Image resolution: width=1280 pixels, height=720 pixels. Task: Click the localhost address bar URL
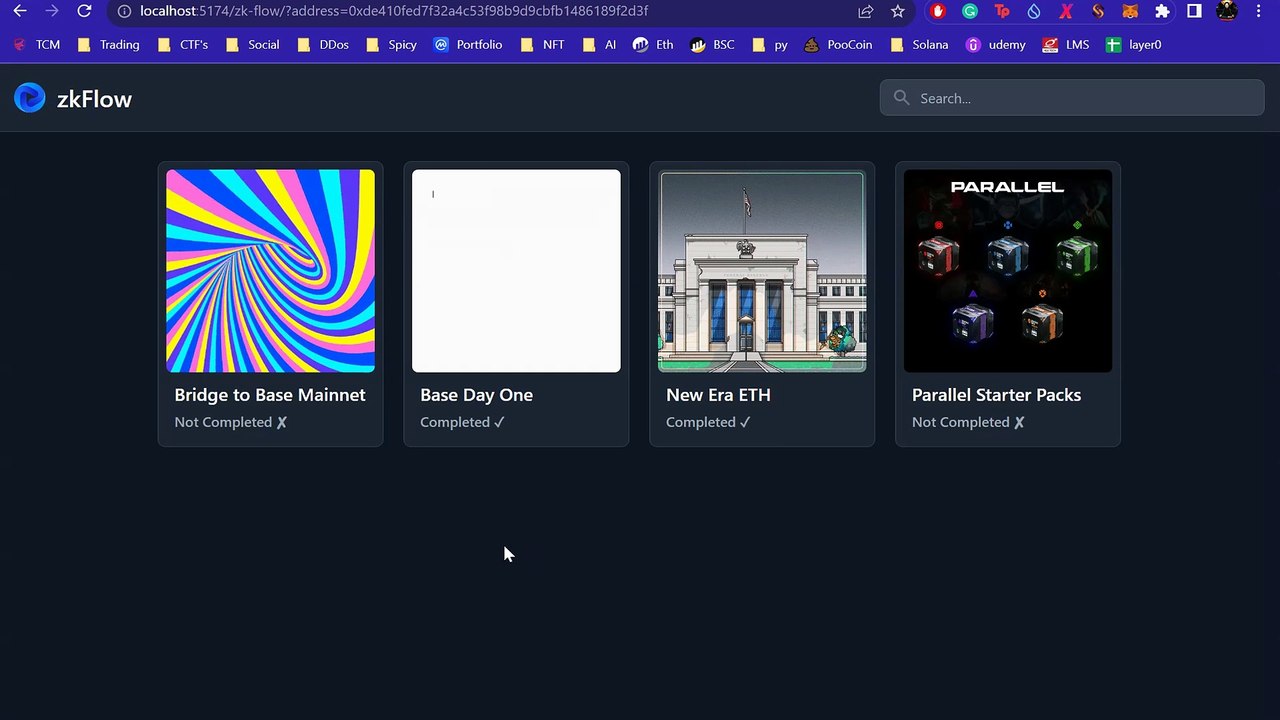pos(394,11)
